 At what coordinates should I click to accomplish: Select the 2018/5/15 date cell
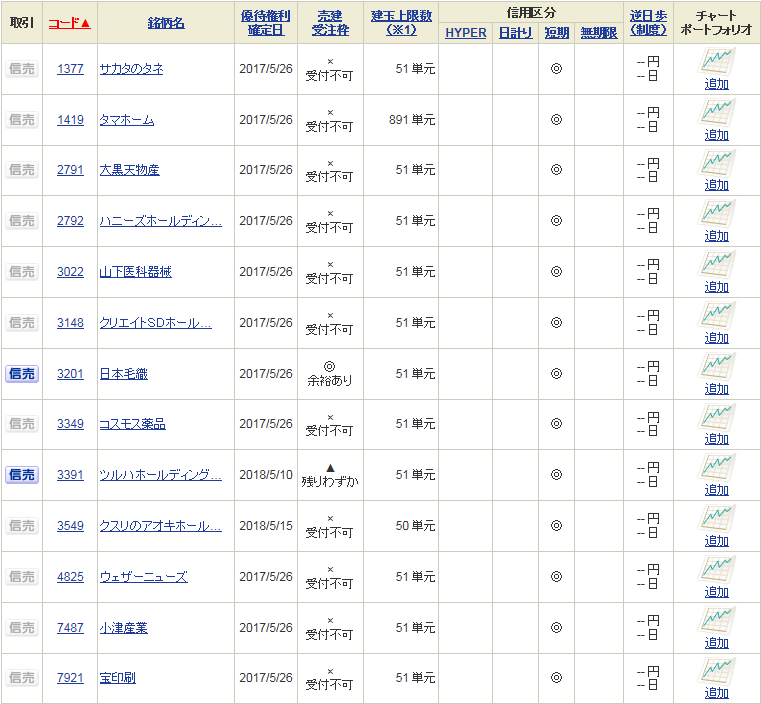pyautogui.click(x=266, y=526)
